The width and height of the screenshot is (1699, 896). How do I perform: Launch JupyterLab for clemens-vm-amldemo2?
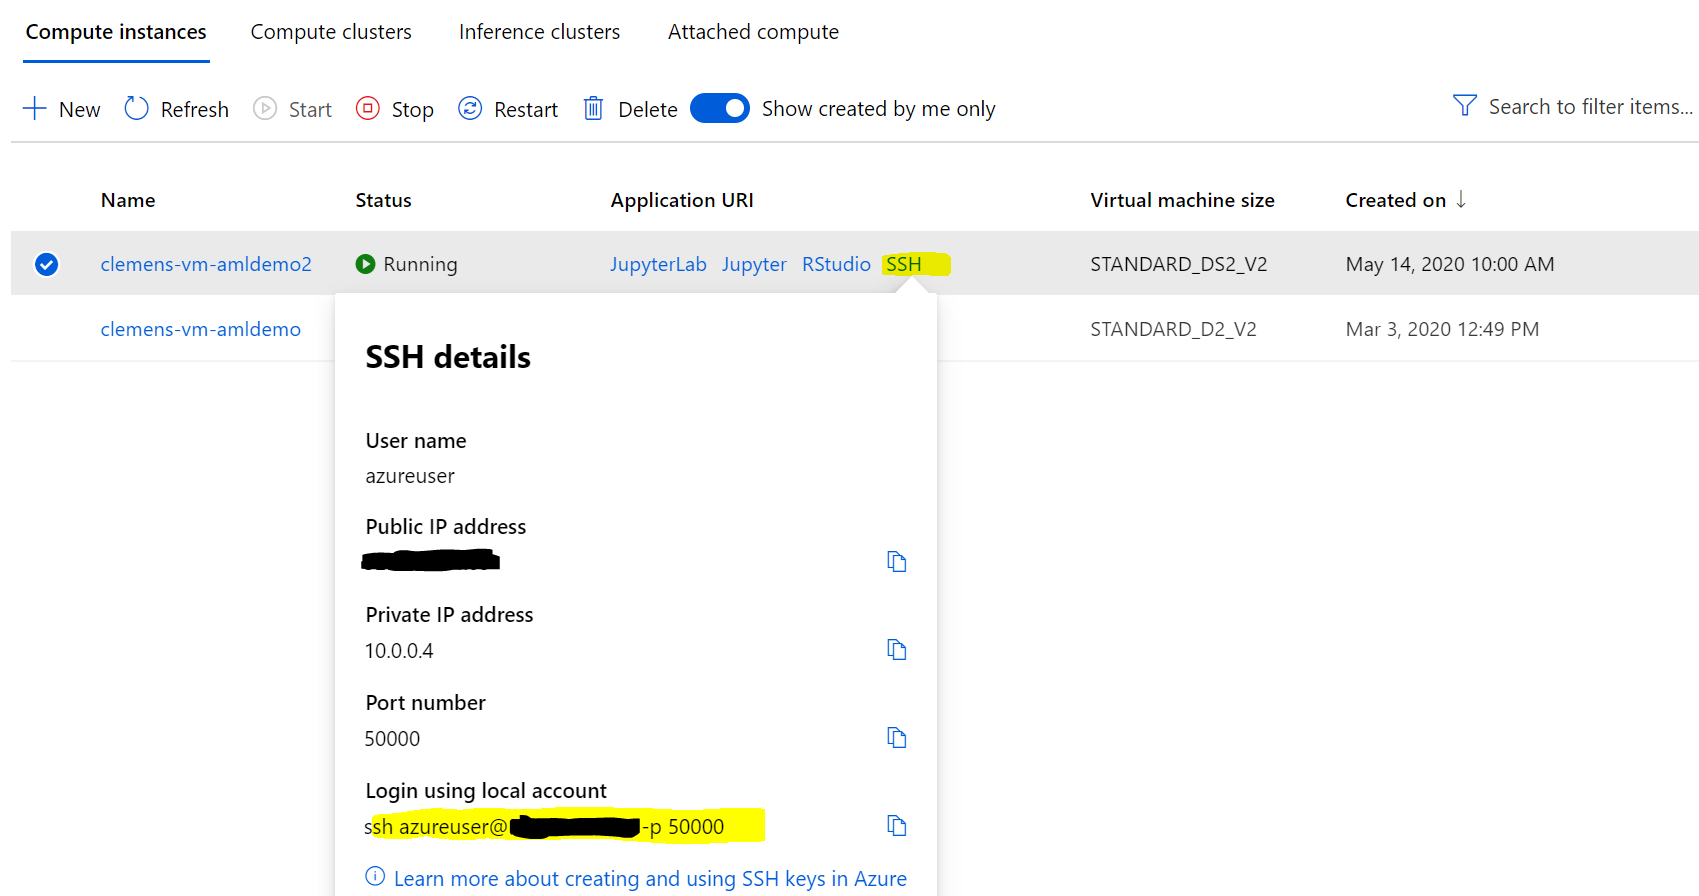[658, 264]
